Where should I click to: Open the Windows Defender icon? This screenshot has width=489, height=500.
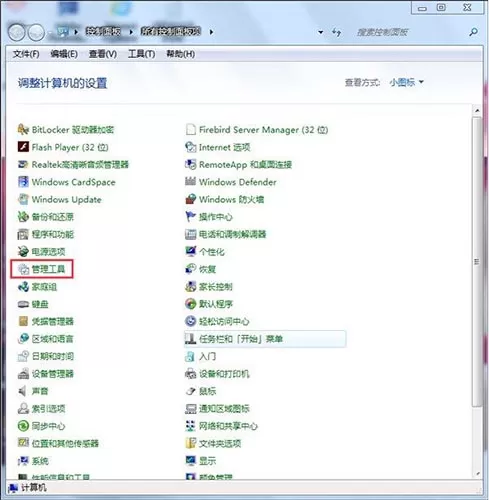[190, 182]
